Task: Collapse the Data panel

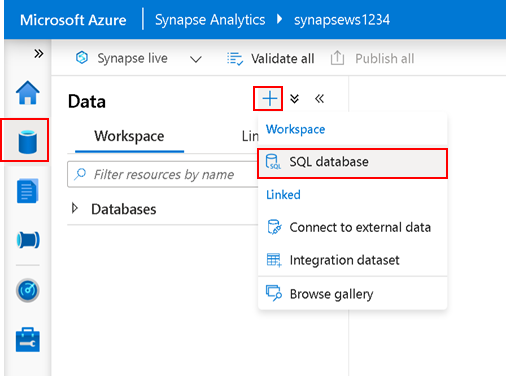Action: [x=319, y=99]
